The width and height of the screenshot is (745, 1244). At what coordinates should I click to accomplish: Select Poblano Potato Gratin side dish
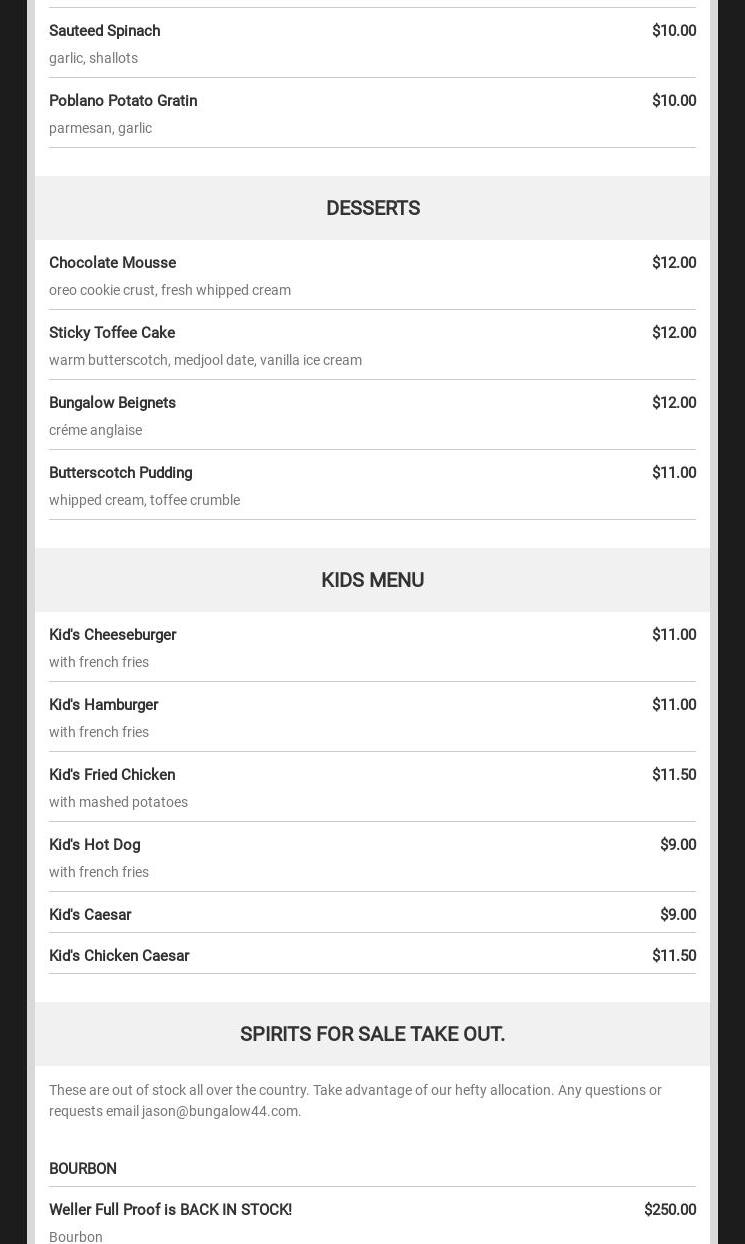tap(123, 101)
